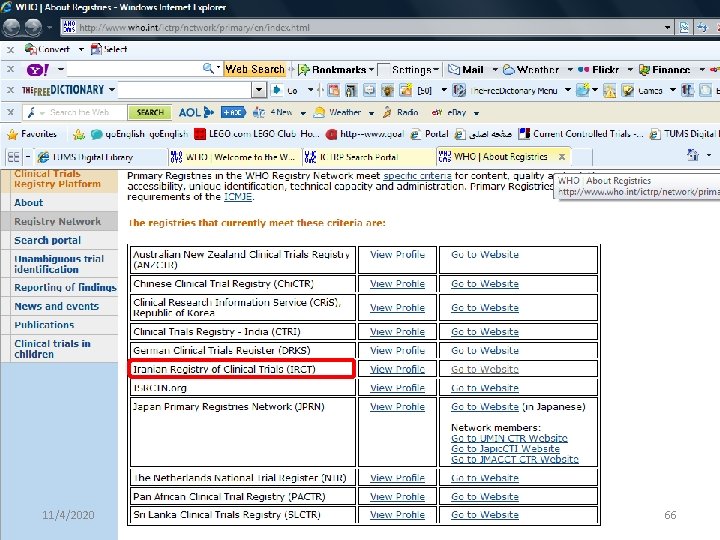720x540 pixels.
Task: Close the AOL toolbar with its X
Action: point(10,112)
